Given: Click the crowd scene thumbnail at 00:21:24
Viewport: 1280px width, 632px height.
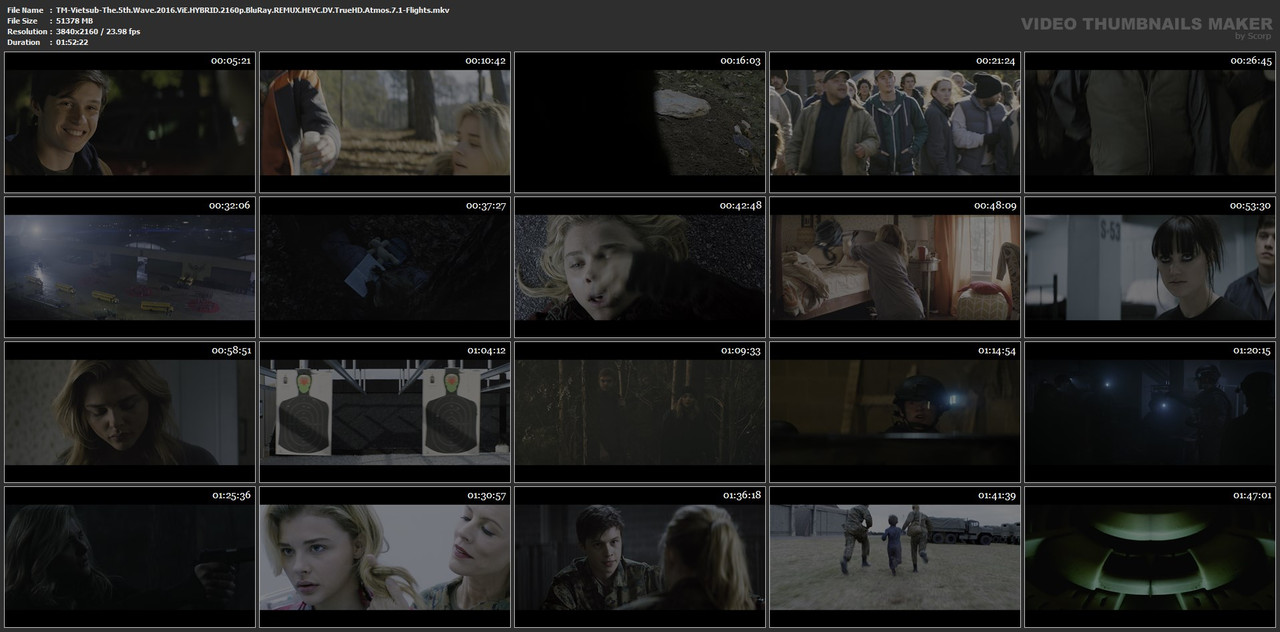Looking at the screenshot, I should pyautogui.click(x=895, y=122).
